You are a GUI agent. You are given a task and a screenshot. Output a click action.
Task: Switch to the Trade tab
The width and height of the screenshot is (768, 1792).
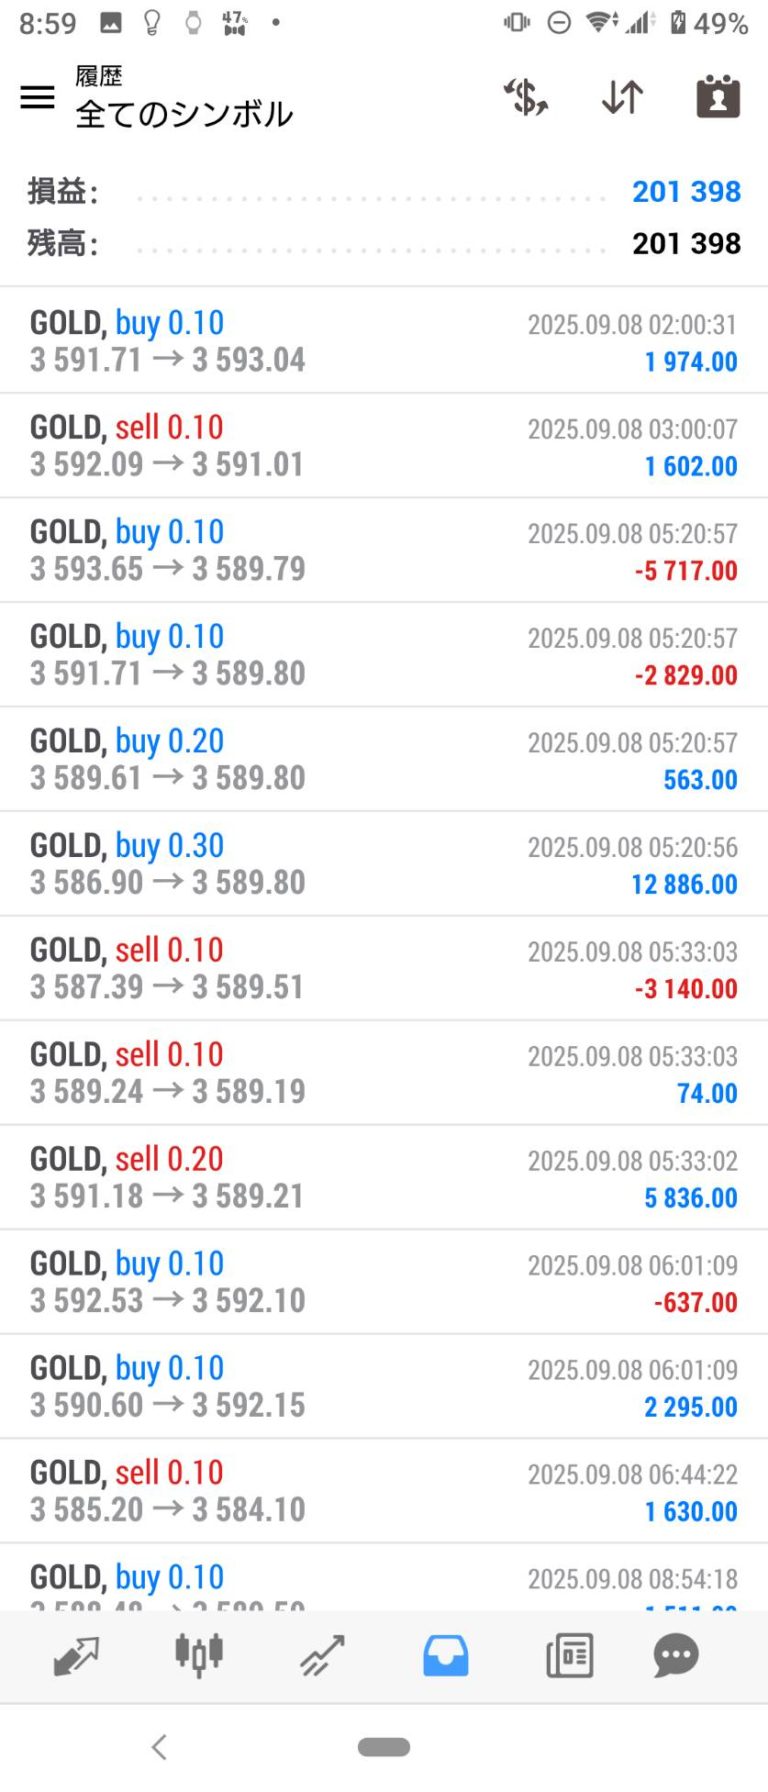[x=322, y=1655]
